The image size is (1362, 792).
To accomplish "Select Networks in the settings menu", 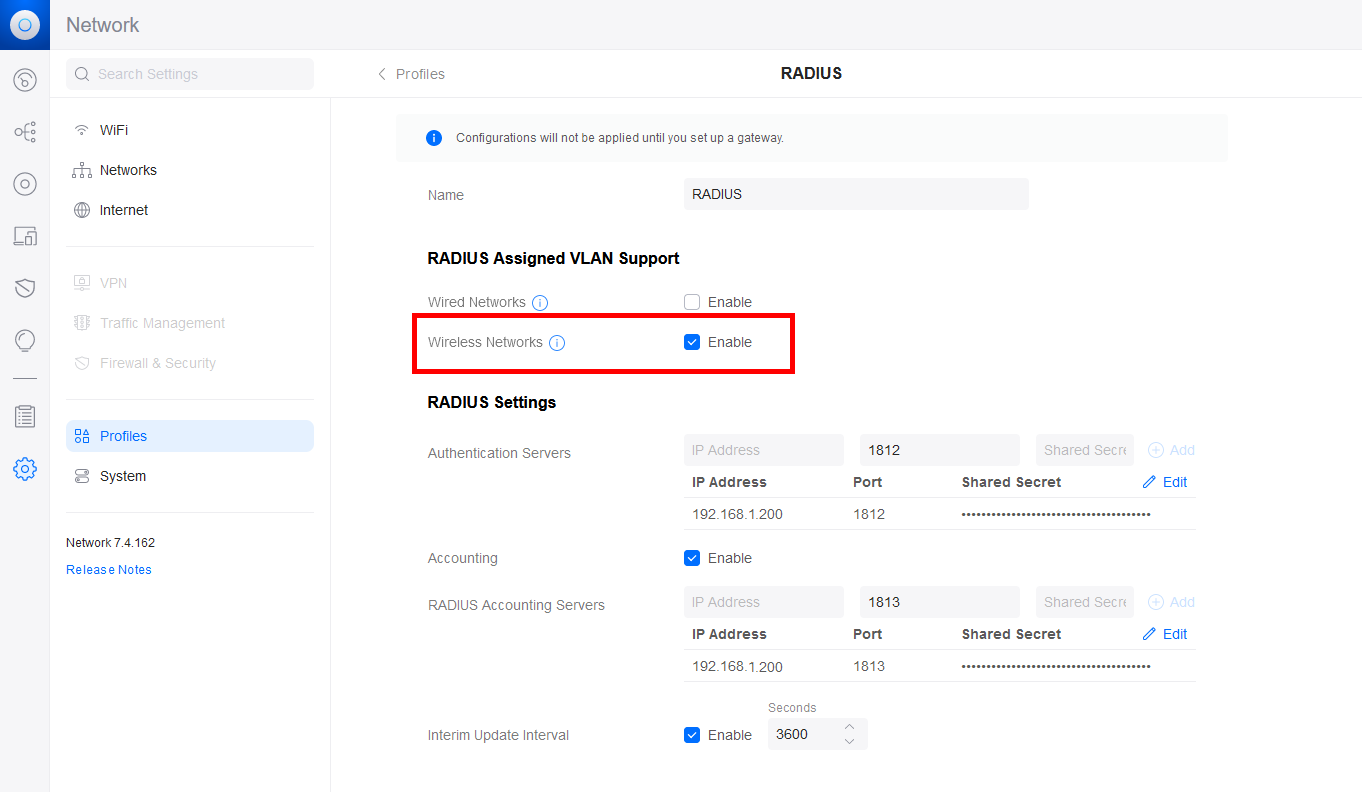I will [x=127, y=169].
